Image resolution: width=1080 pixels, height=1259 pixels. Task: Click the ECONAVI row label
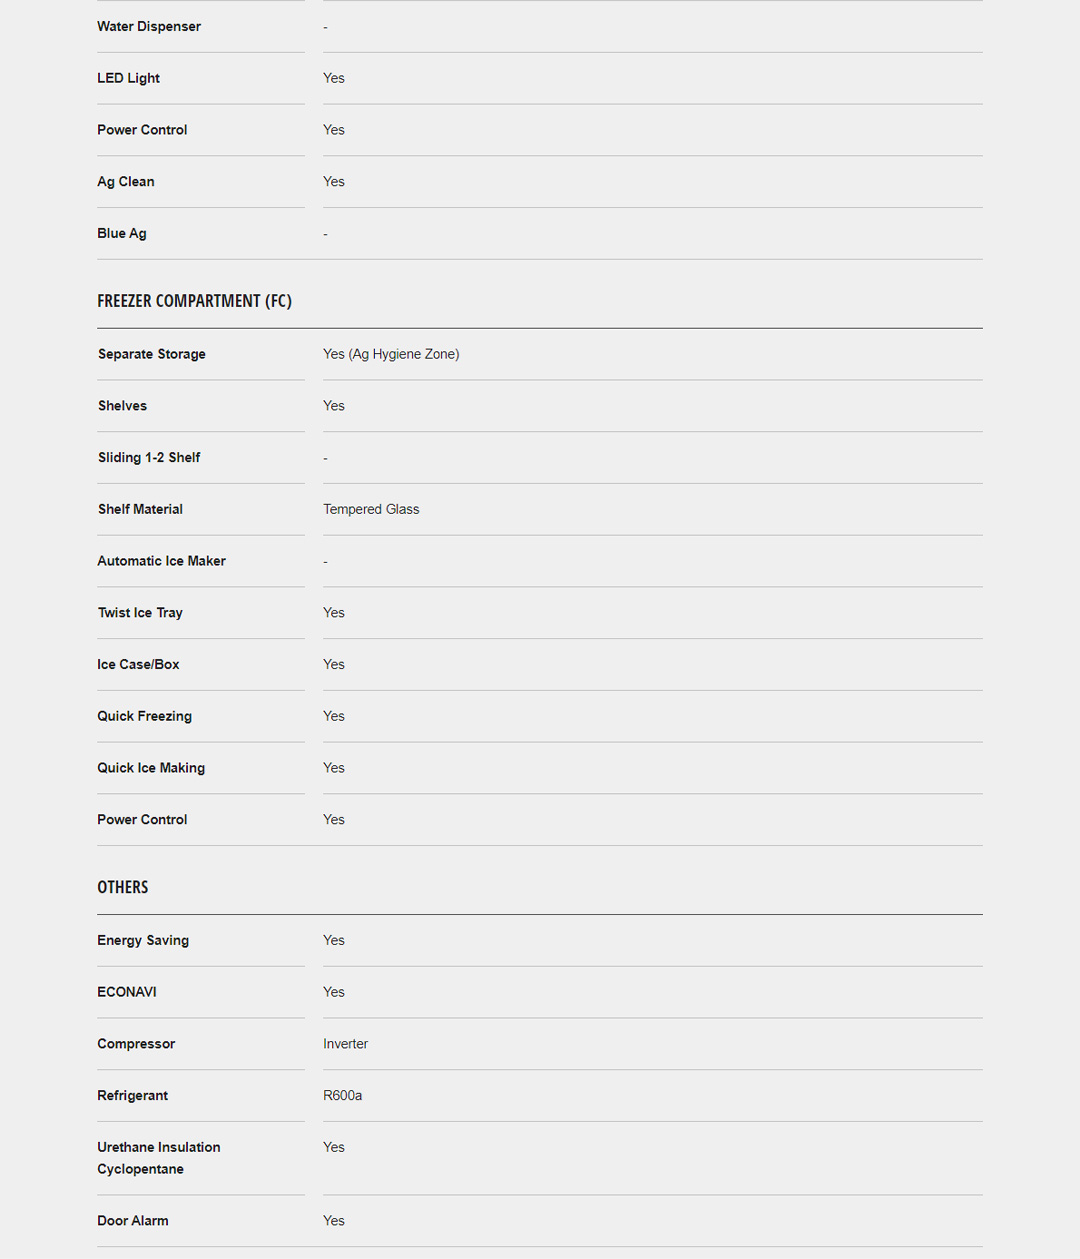click(127, 992)
